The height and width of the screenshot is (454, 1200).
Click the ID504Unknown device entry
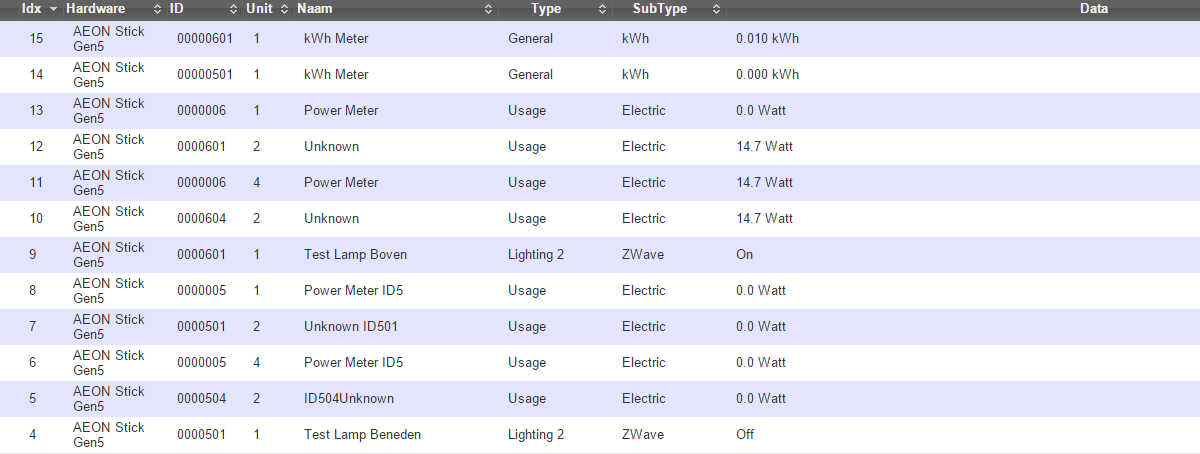[349, 399]
